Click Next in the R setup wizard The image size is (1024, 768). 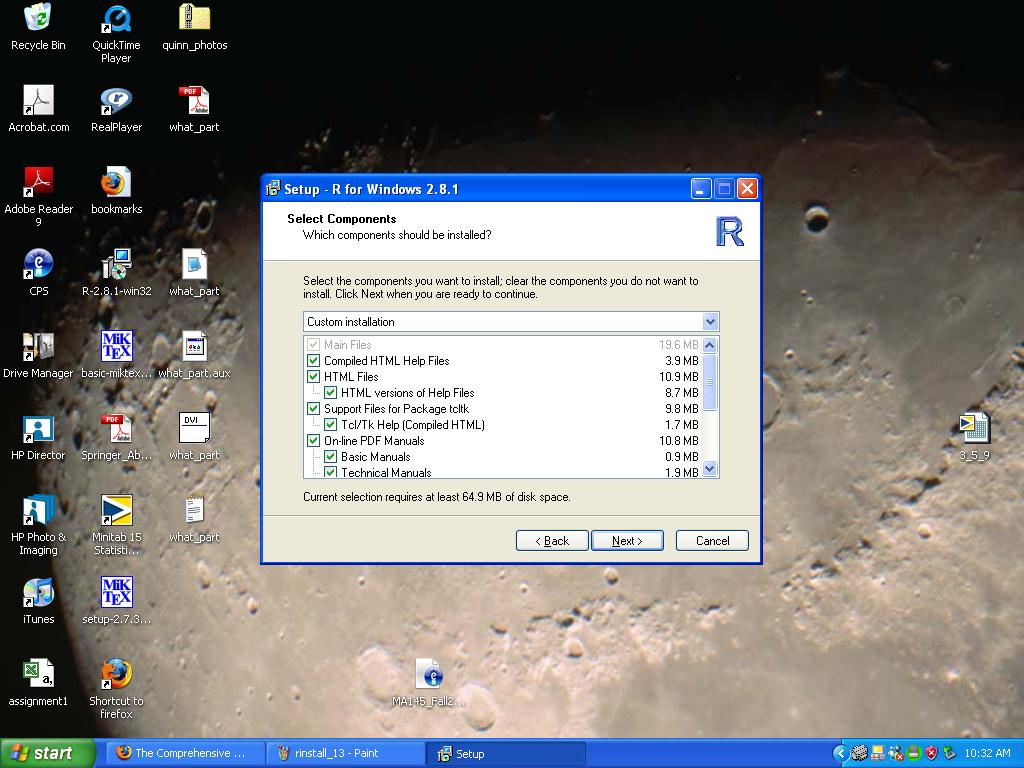627,540
